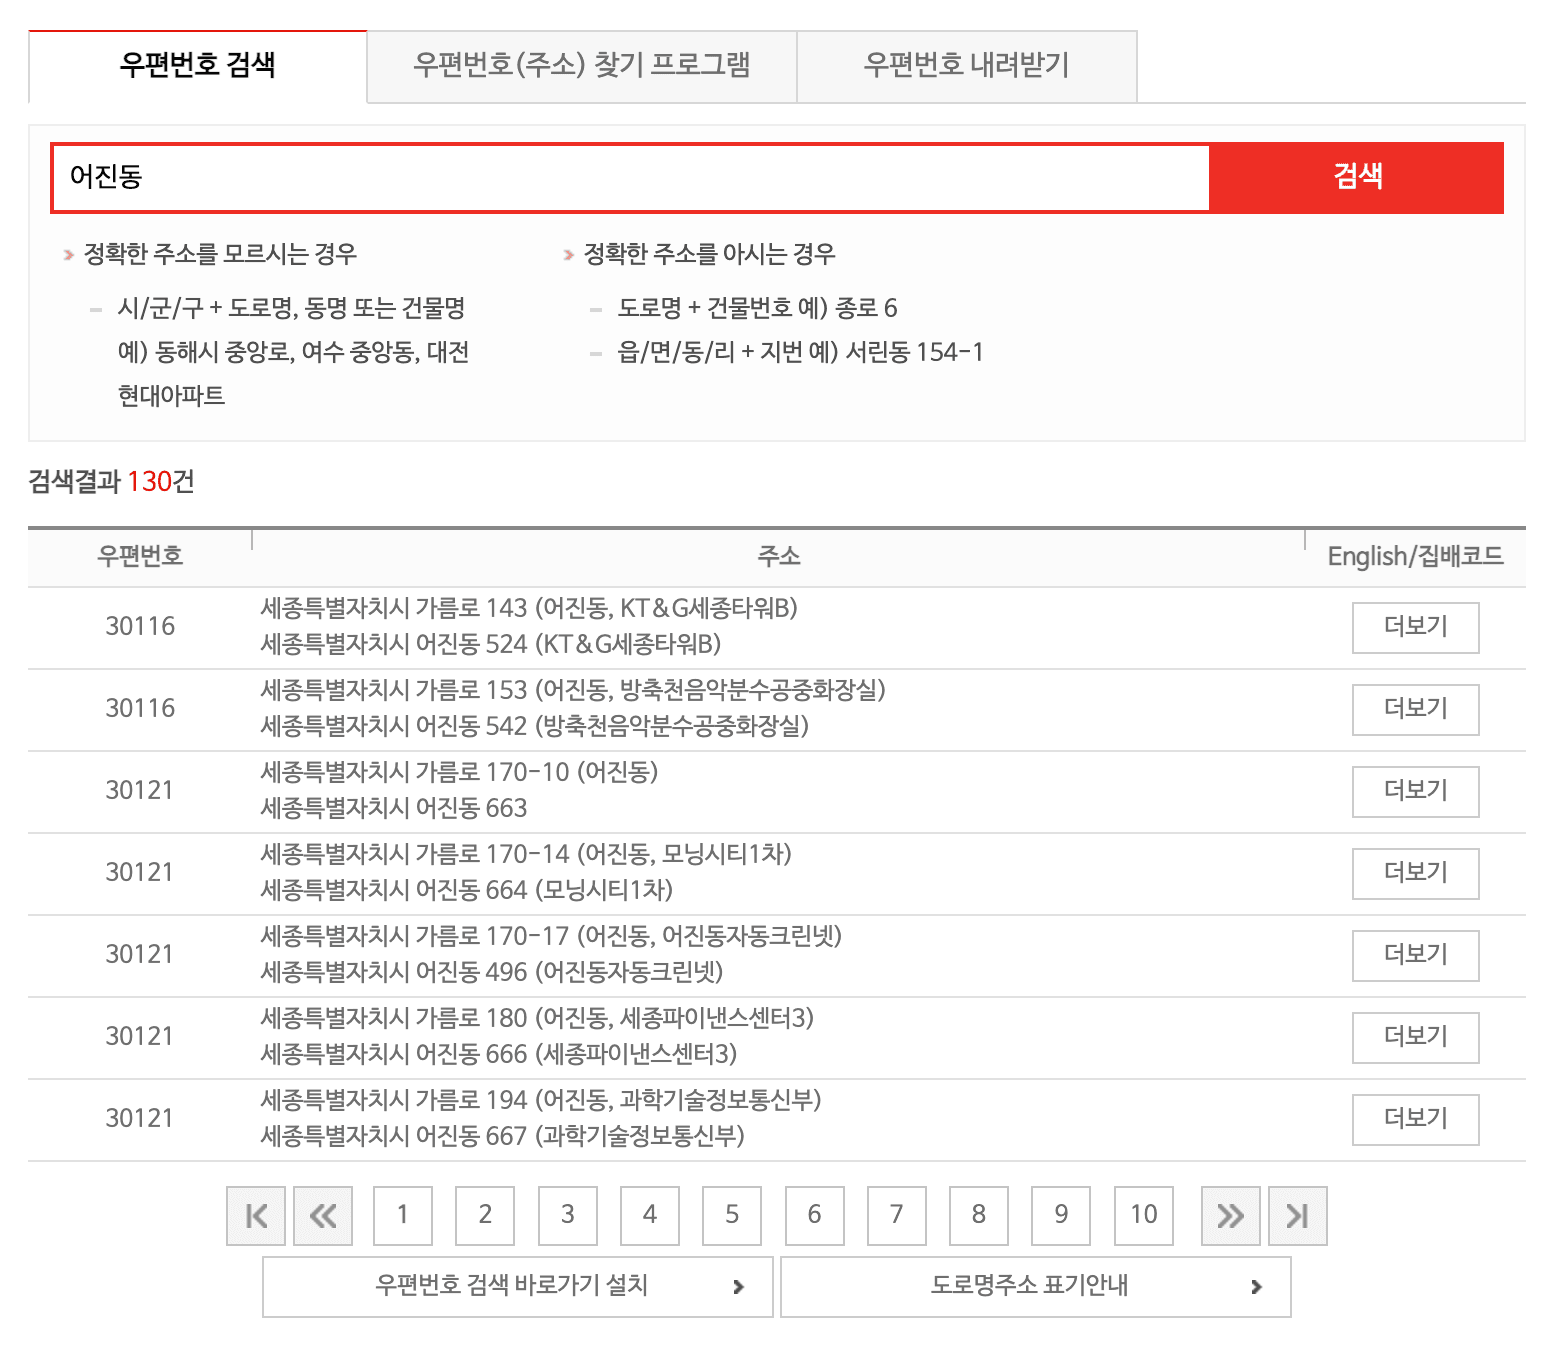Viewport: 1550px width, 1348px height.
Task: Click the arrow on 우편번호 검색 바로가기 설치
Action: point(741,1287)
